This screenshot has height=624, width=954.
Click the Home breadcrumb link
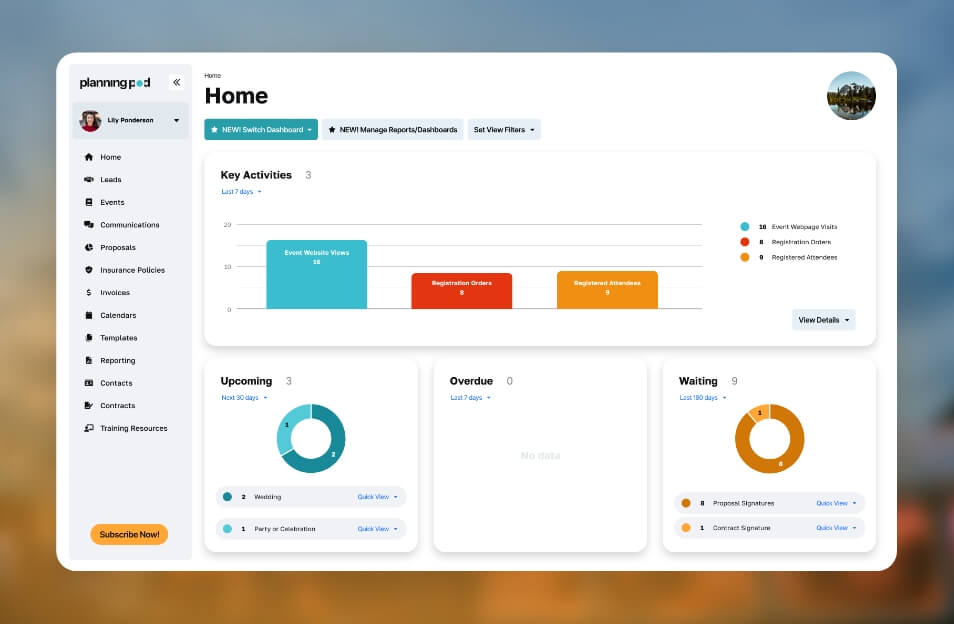tap(212, 75)
